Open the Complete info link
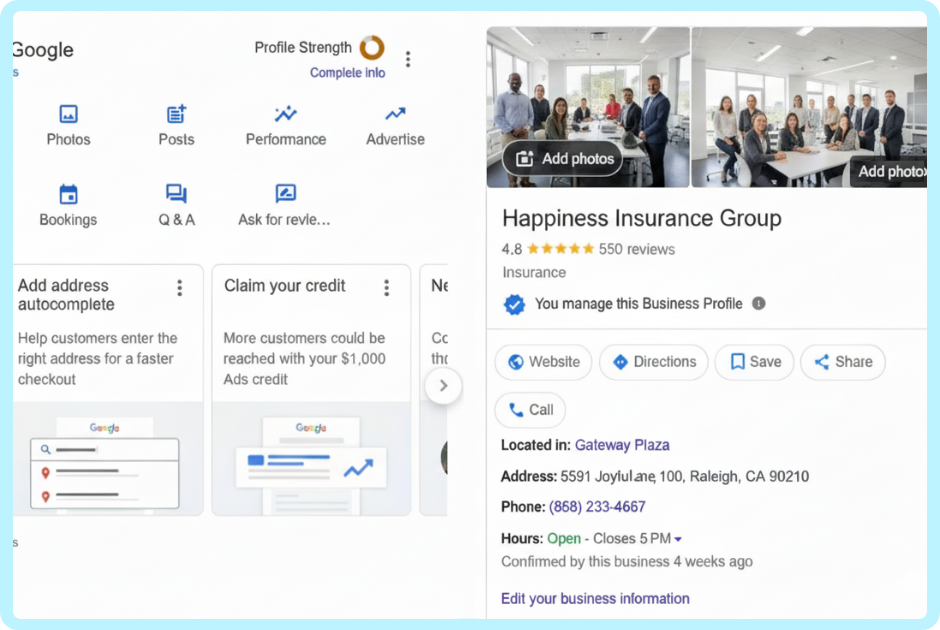 pyautogui.click(x=348, y=73)
